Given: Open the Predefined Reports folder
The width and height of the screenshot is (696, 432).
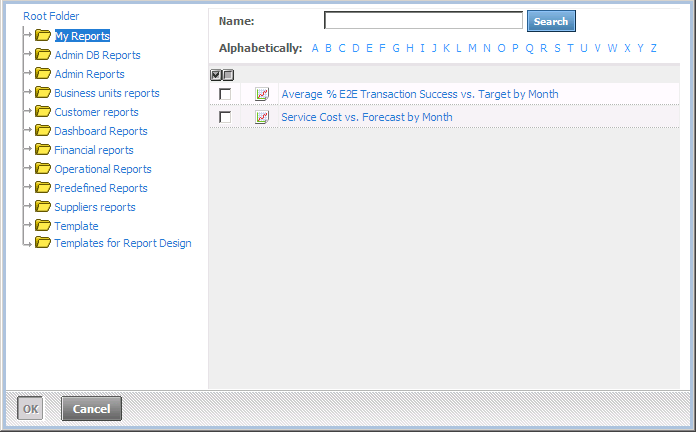Looking at the screenshot, I should pyautogui.click(x=101, y=188).
